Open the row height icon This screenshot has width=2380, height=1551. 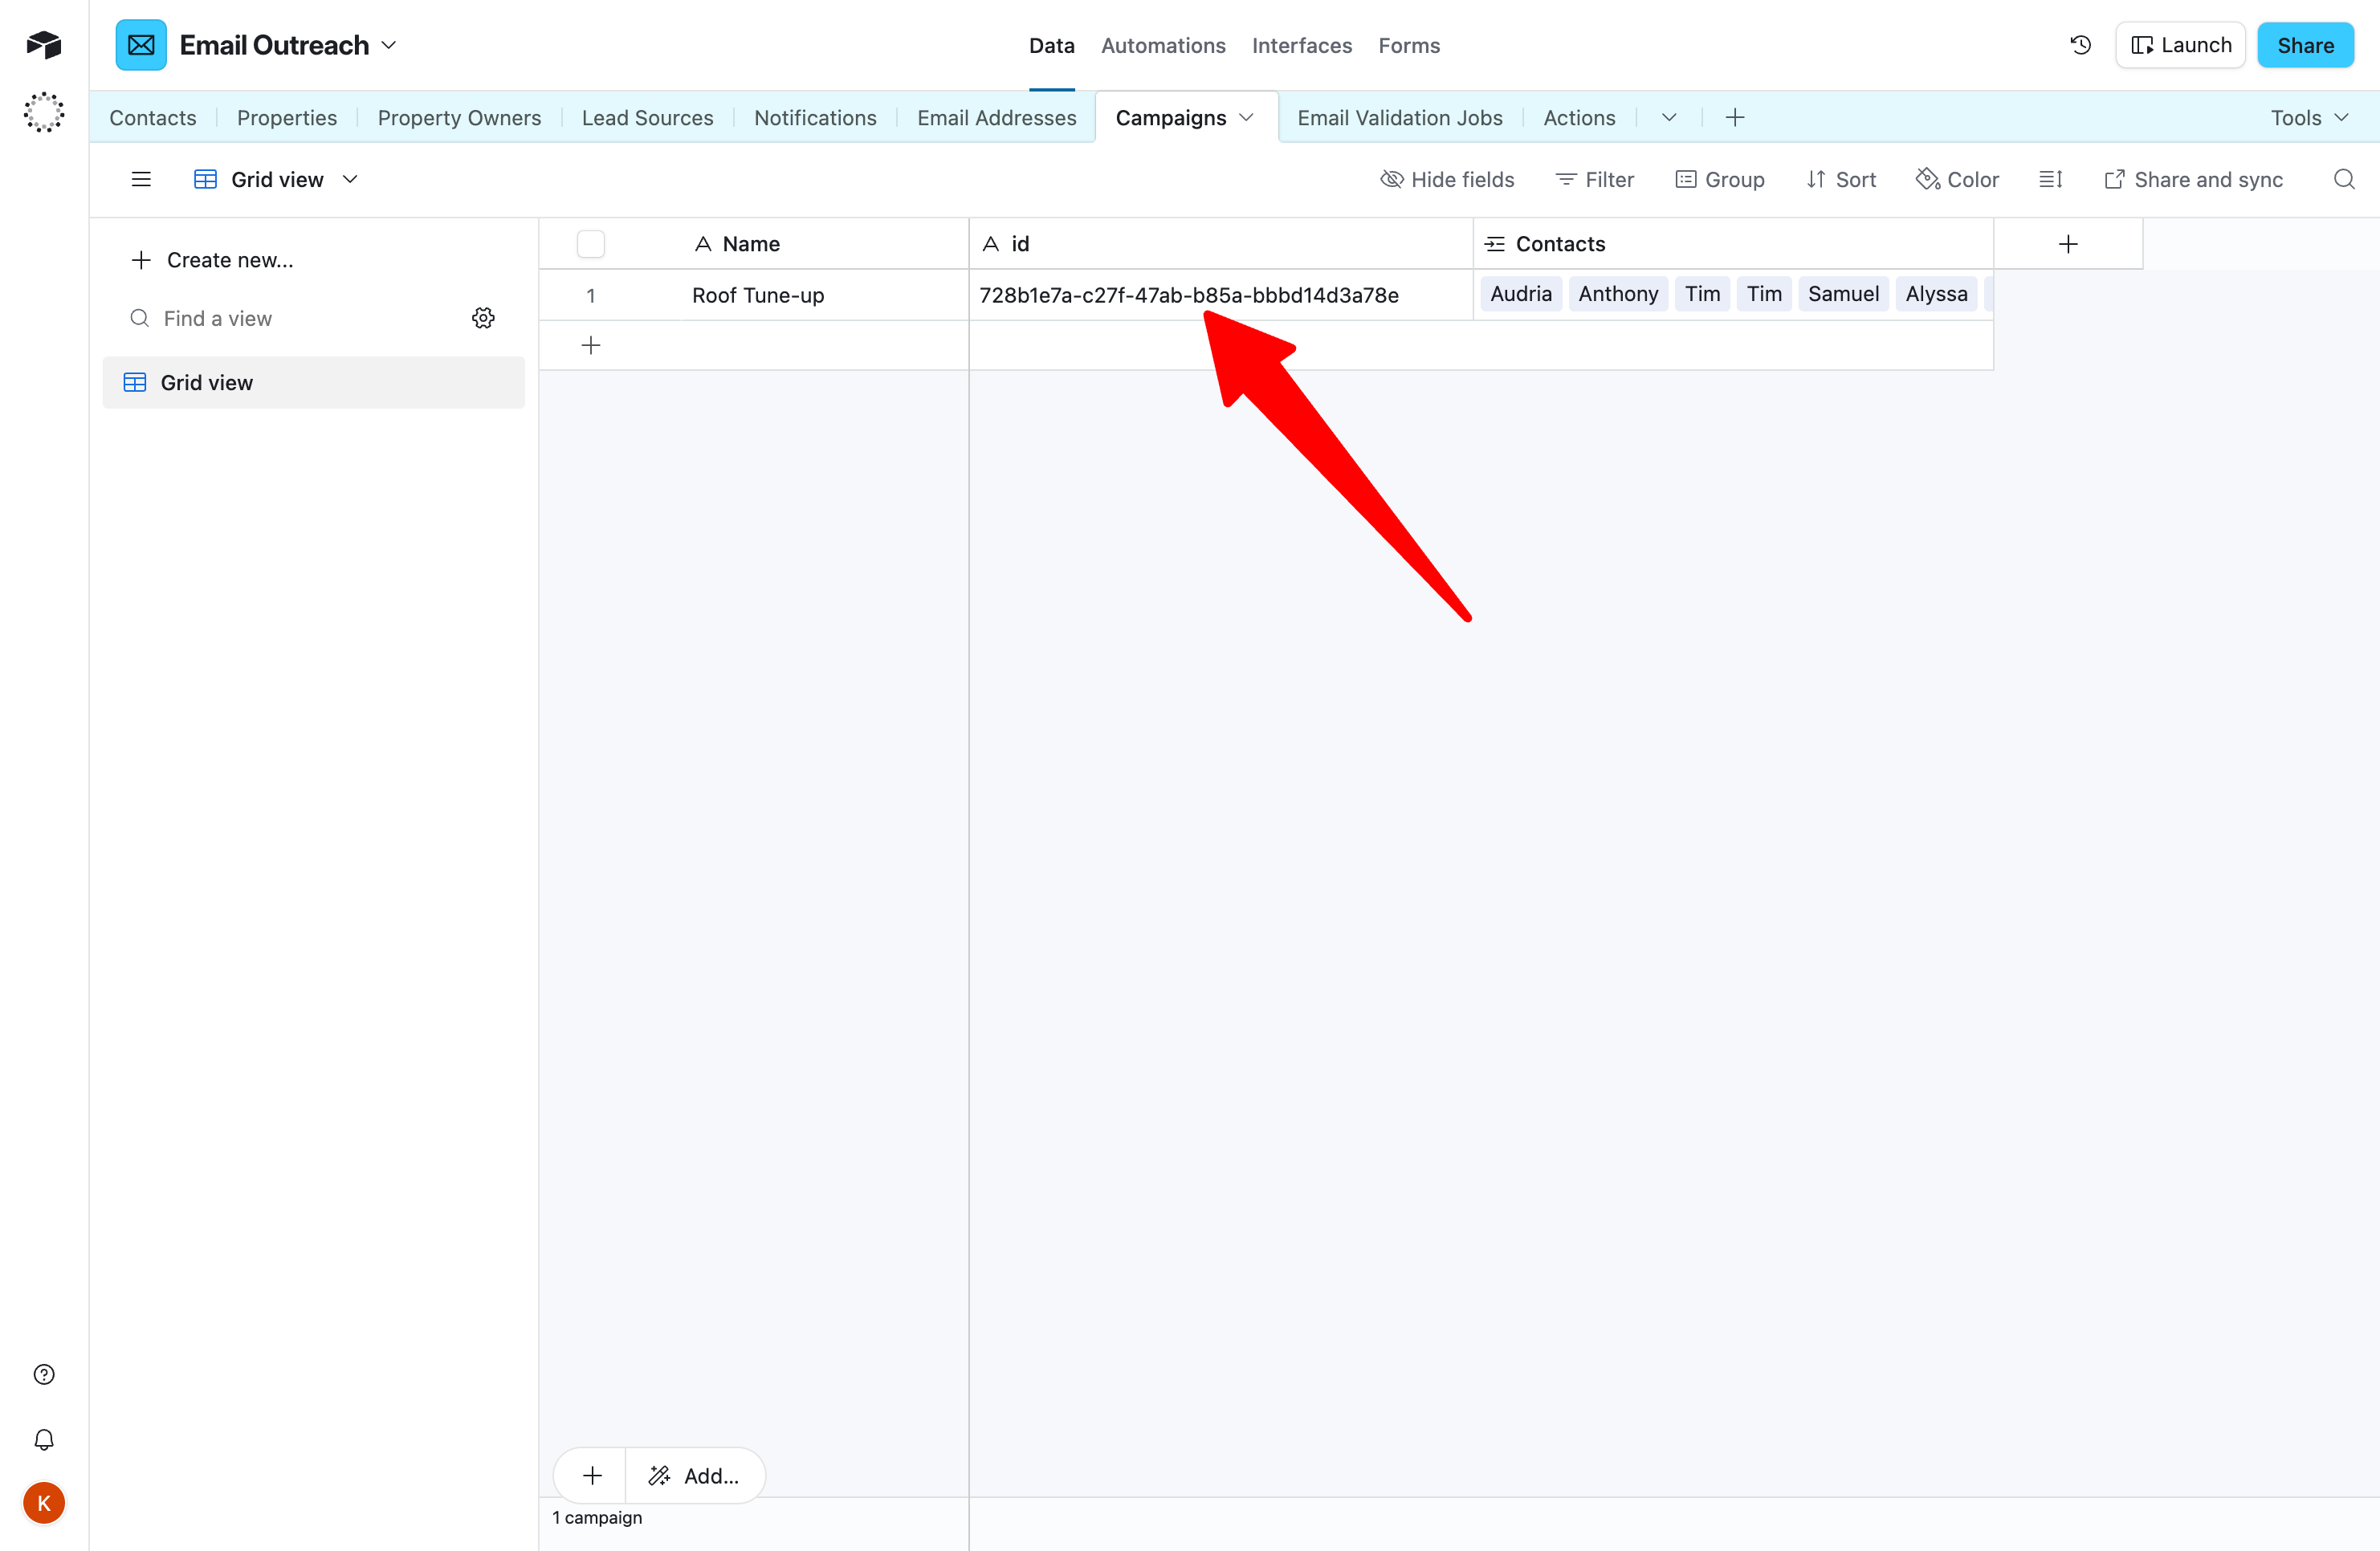click(x=2050, y=179)
